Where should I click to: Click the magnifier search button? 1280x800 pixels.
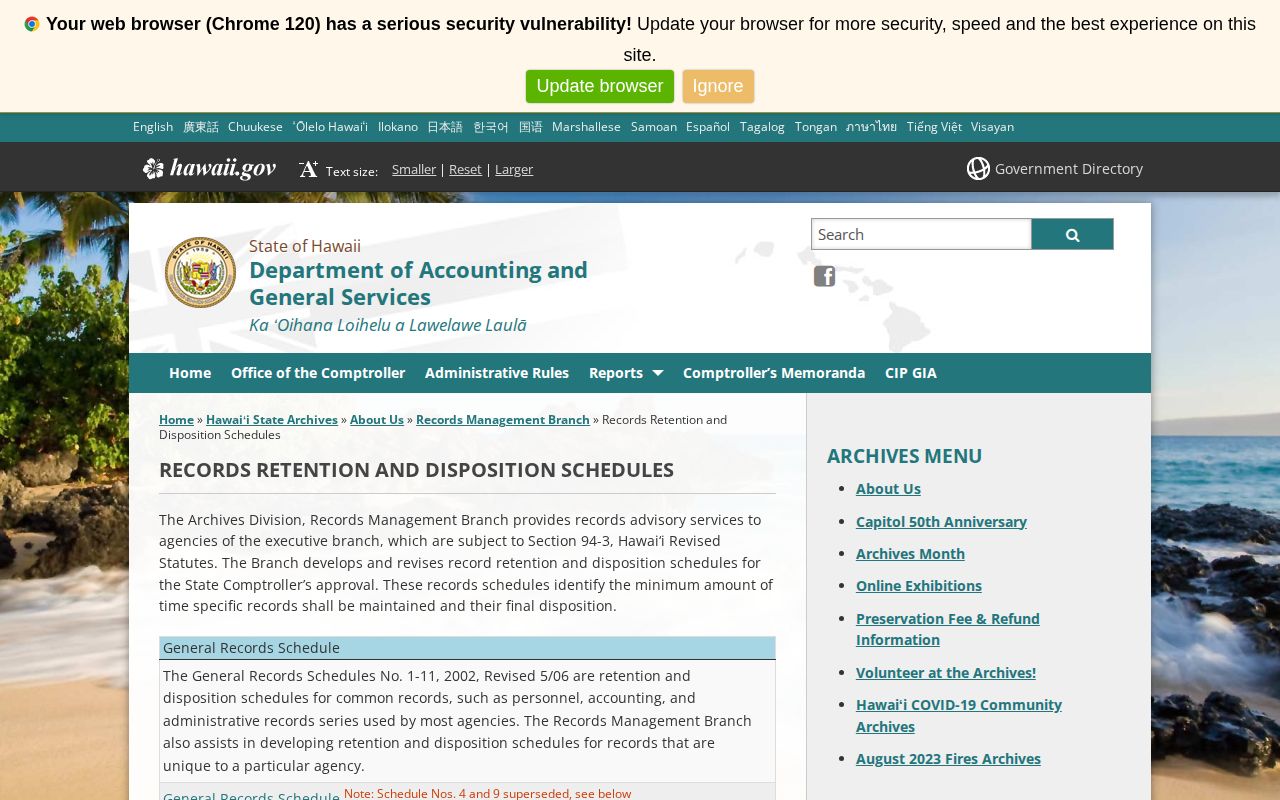[x=1072, y=234]
